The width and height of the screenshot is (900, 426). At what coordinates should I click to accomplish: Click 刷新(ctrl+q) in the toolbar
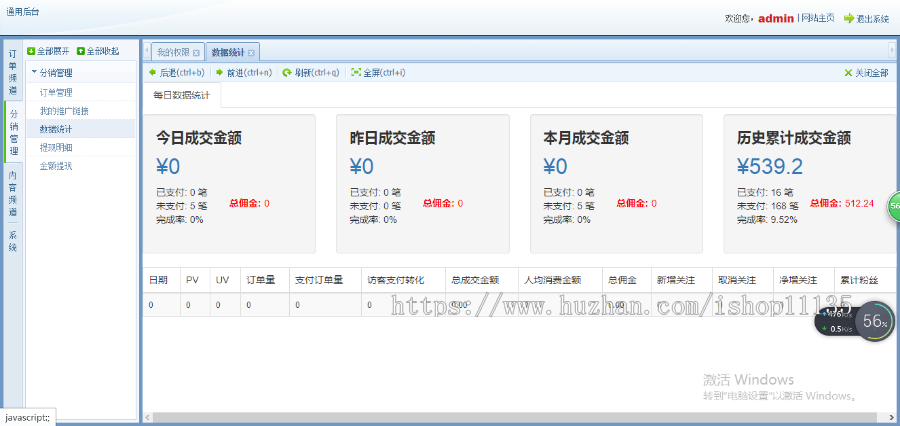click(x=311, y=73)
